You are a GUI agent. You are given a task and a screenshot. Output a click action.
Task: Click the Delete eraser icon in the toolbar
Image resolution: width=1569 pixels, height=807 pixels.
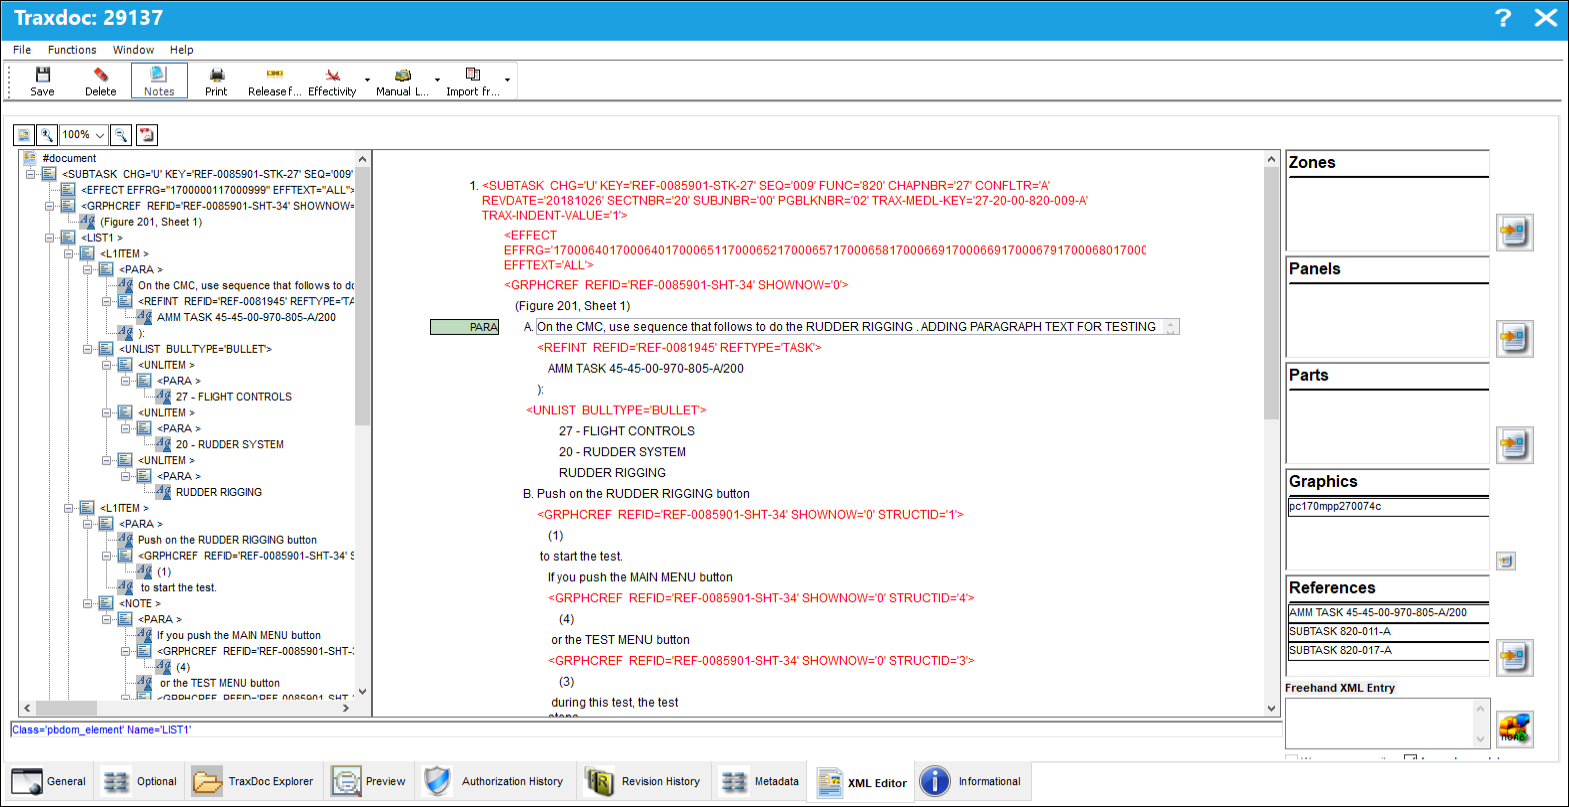[x=100, y=81]
